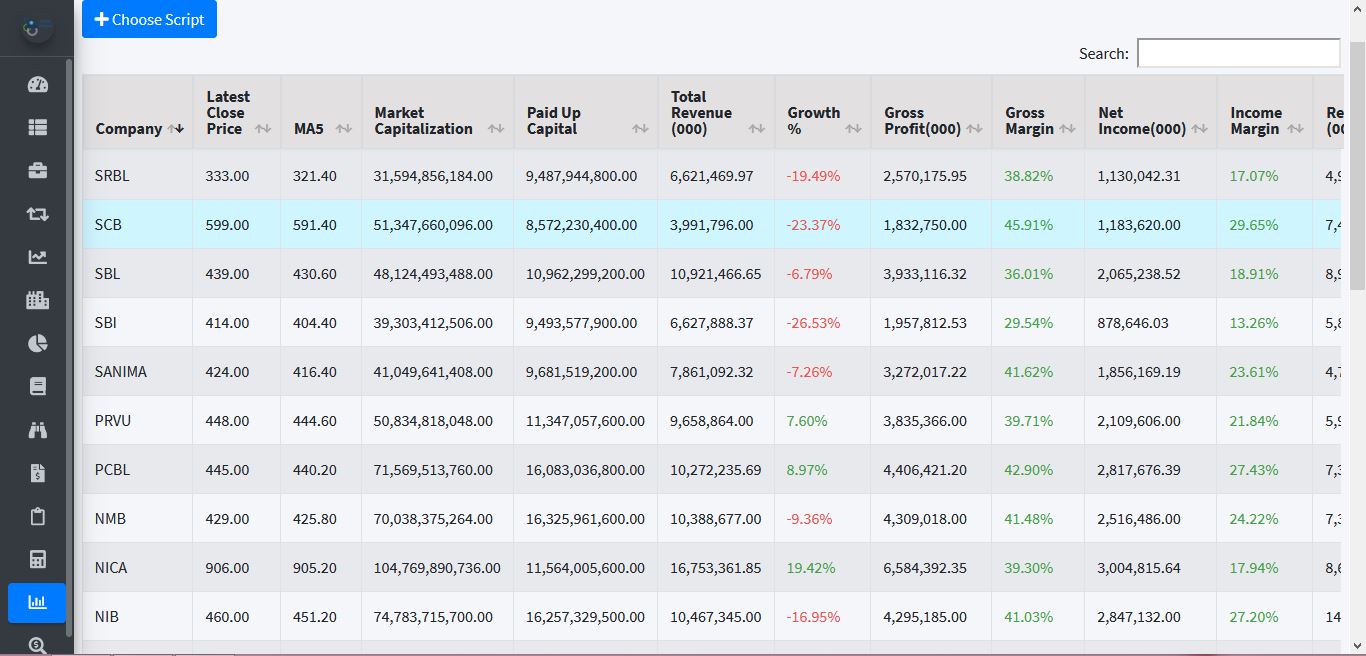The image size is (1366, 656).
Task: Click the buildings icon in sidebar
Action: [x=37, y=300]
